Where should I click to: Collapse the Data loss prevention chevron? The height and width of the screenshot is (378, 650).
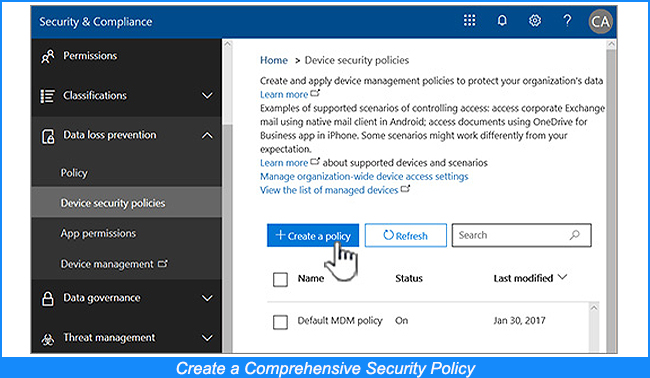[207, 136]
